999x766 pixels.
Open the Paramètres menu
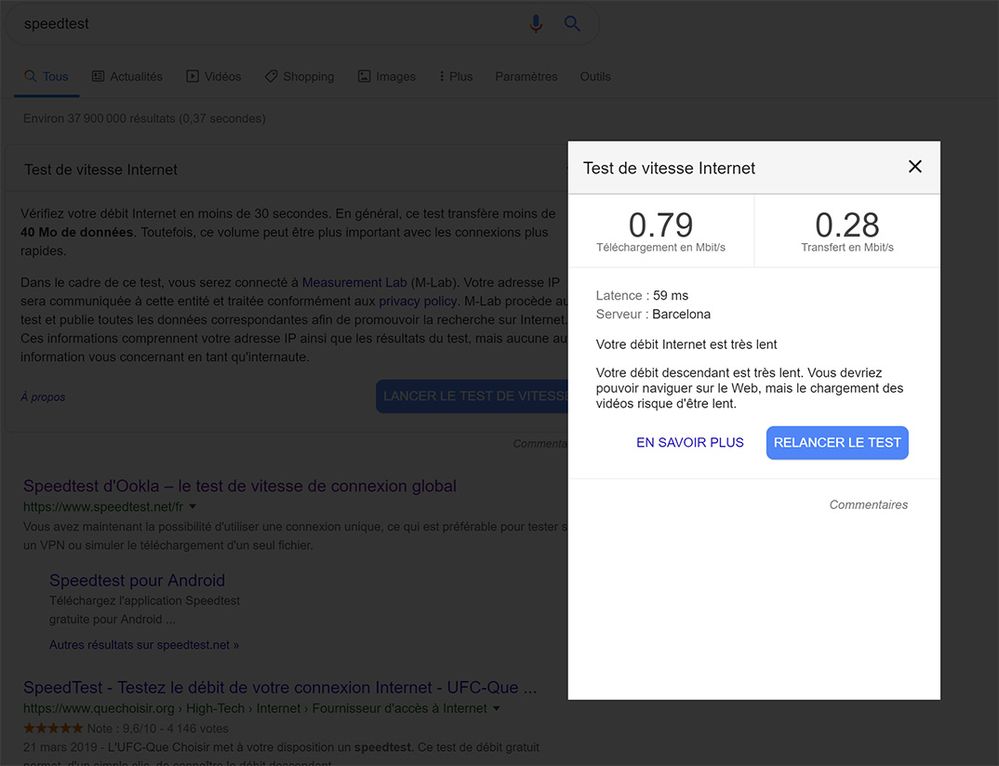click(x=526, y=76)
